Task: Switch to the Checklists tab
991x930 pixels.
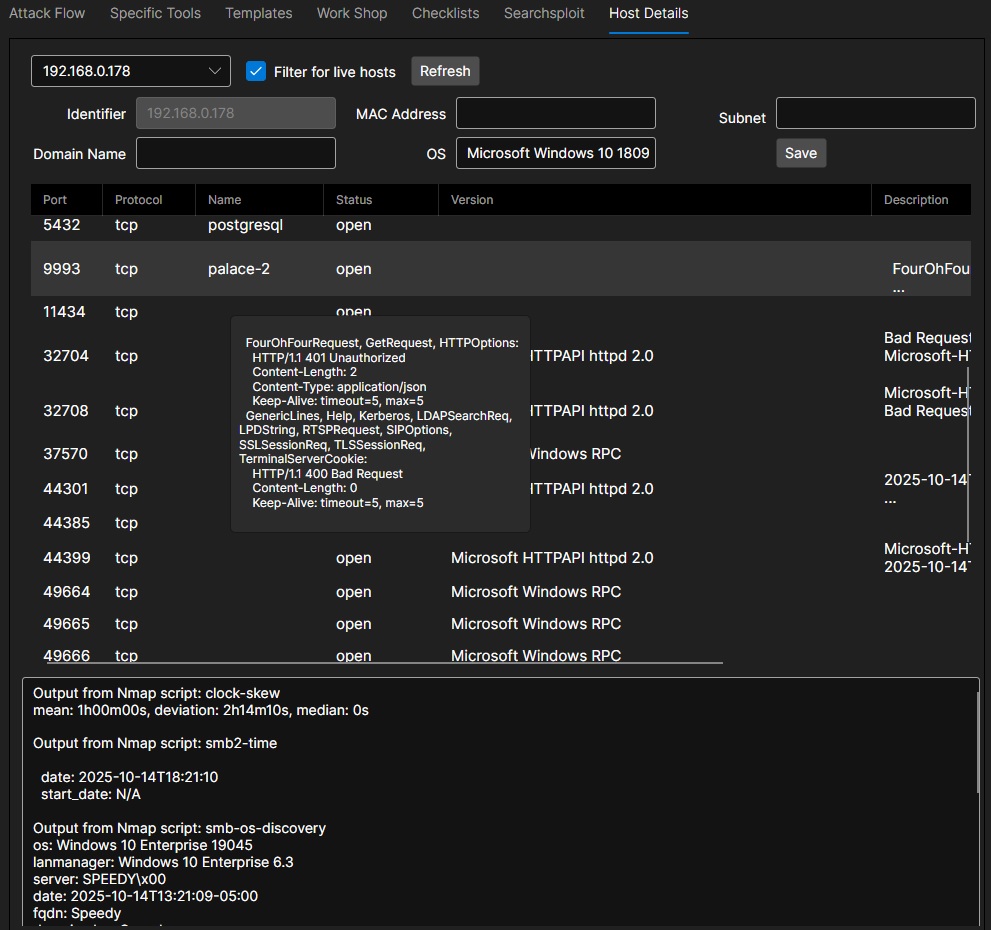Action: point(445,13)
